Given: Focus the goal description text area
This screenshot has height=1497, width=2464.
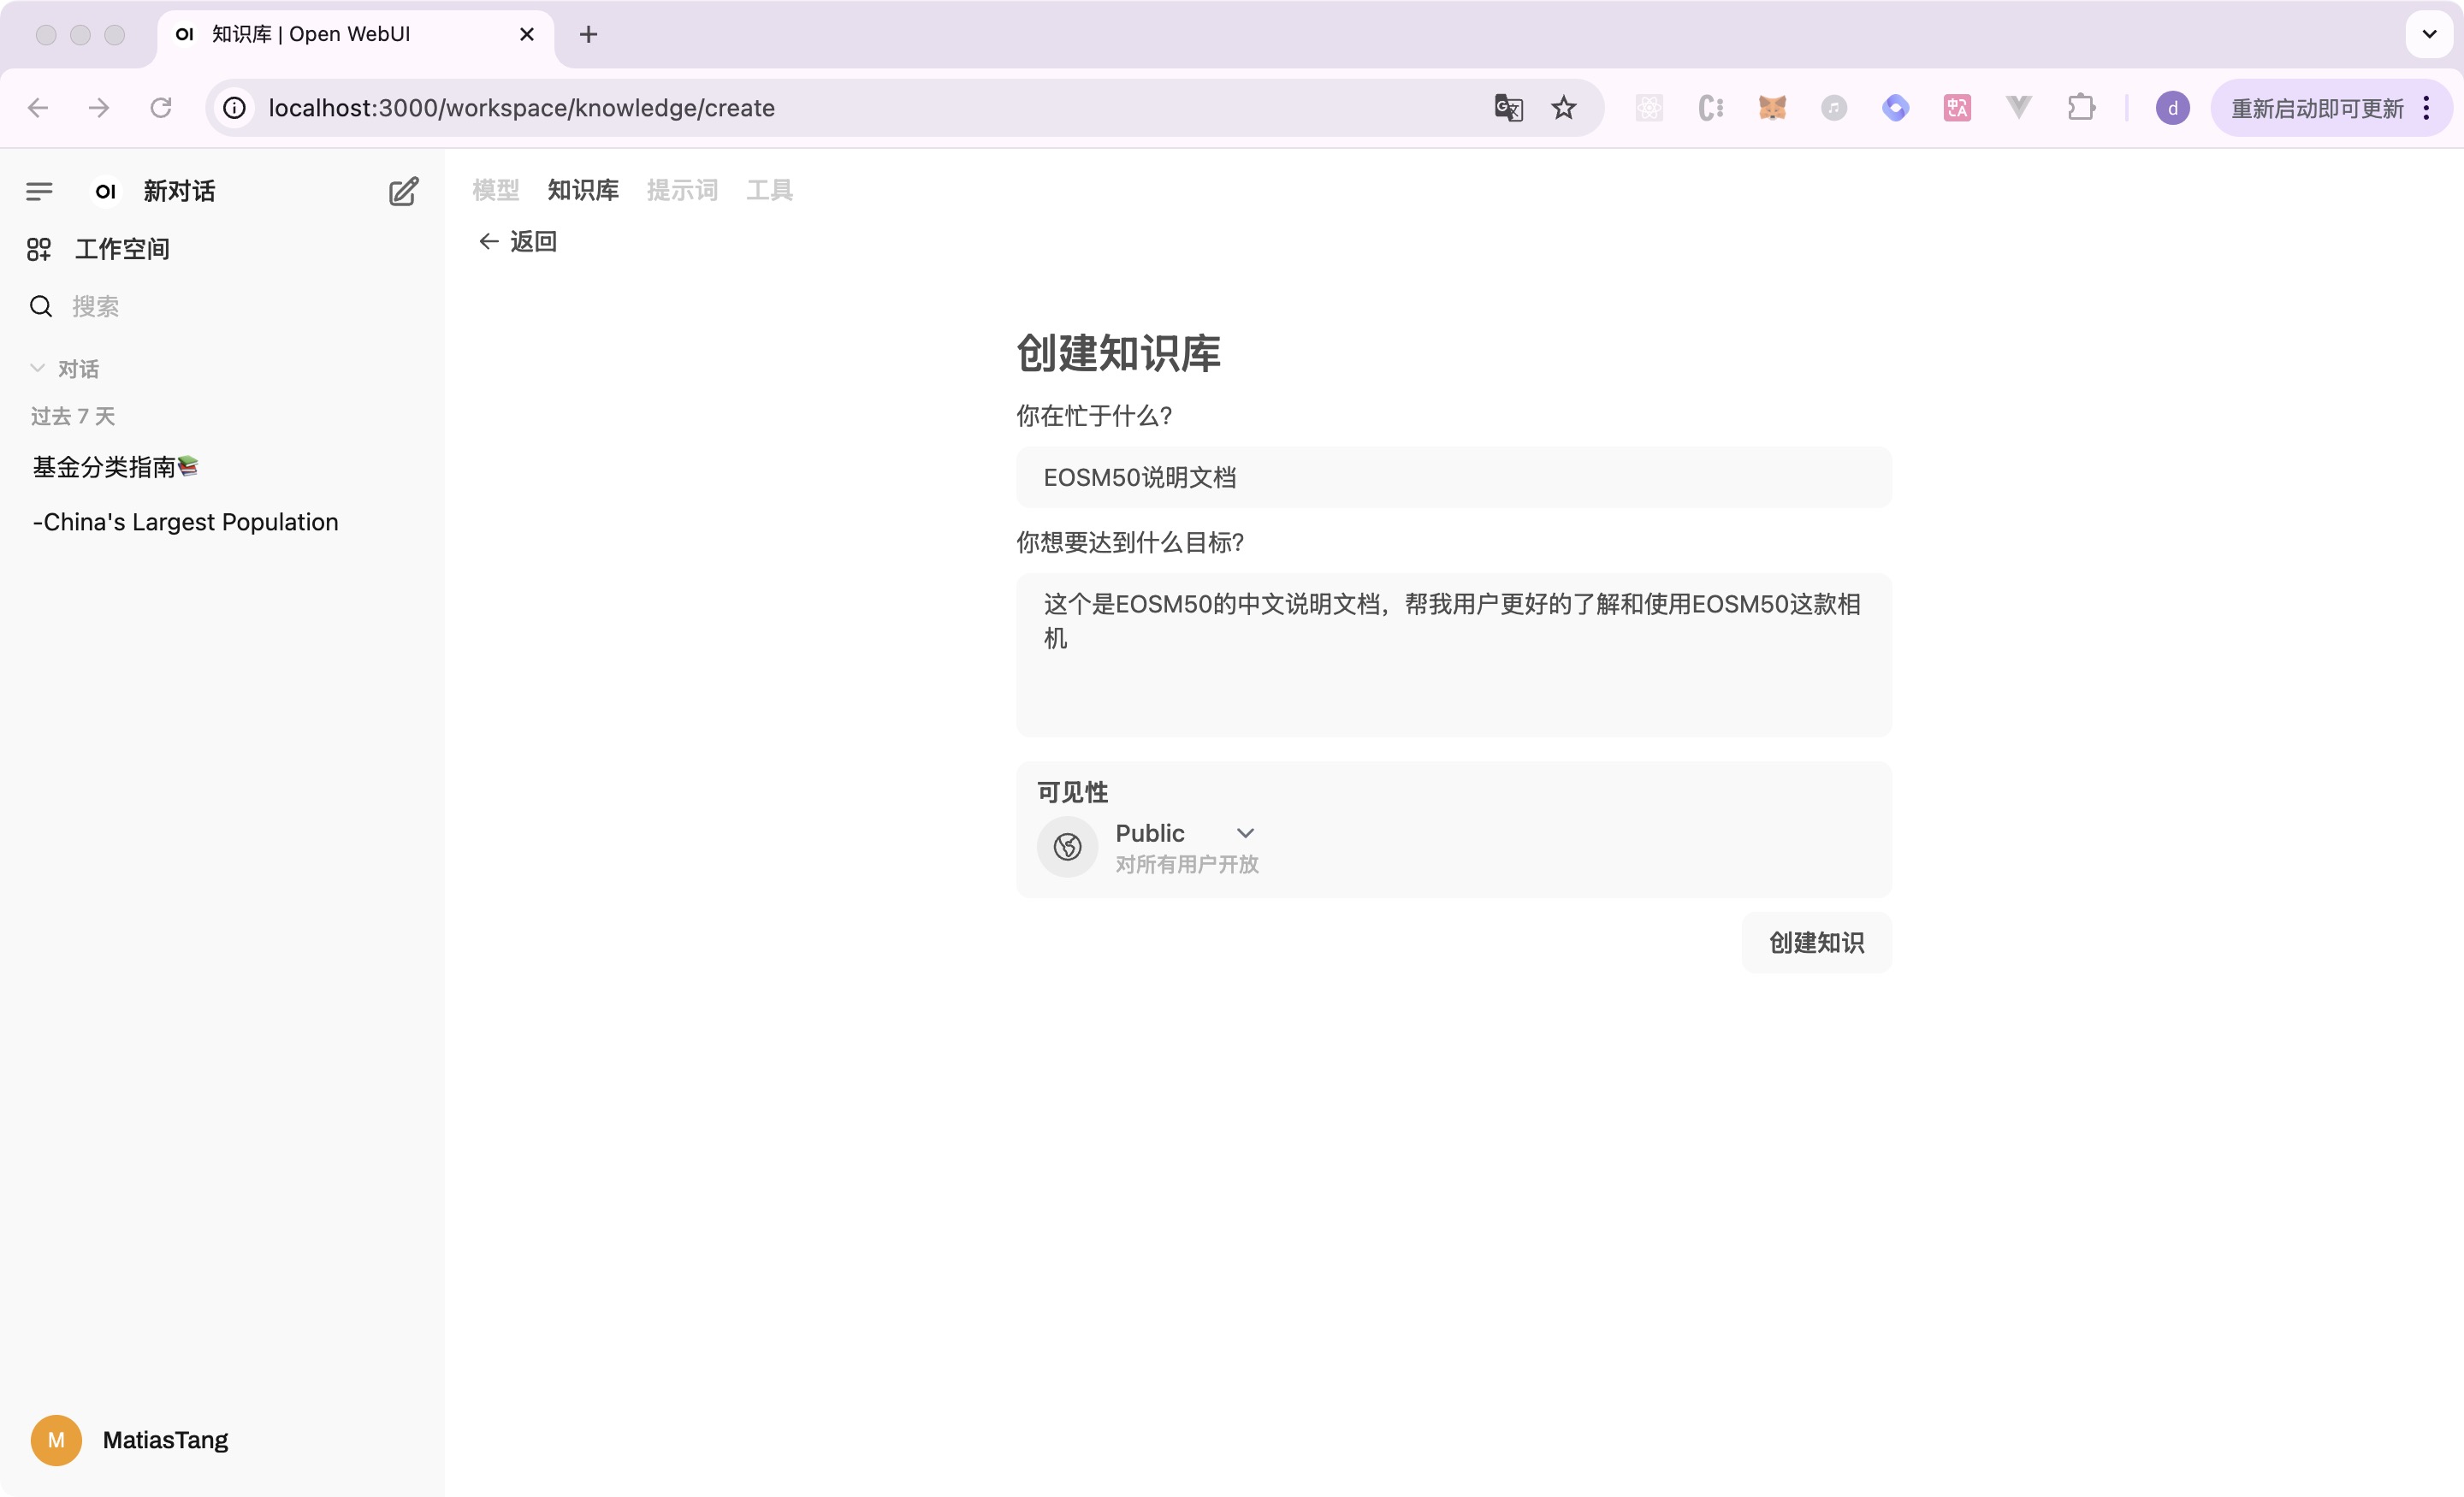Looking at the screenshot, I should (1453, 655).
